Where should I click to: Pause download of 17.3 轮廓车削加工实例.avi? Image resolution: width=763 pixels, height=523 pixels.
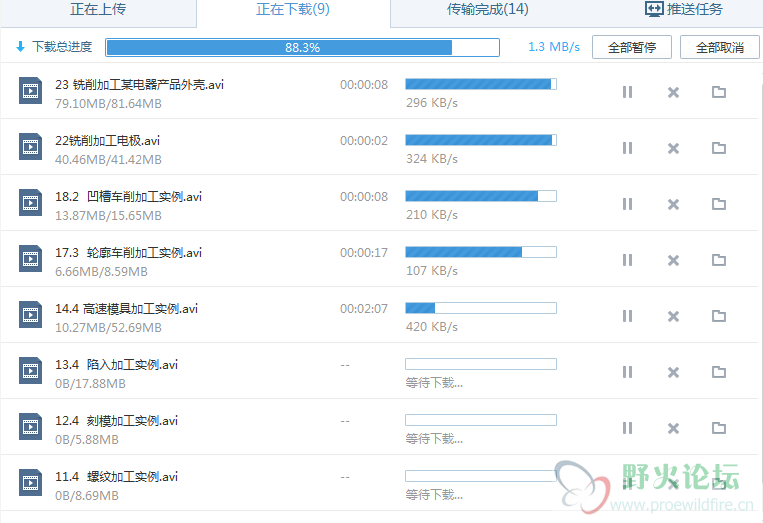click(x=627, y=260)
